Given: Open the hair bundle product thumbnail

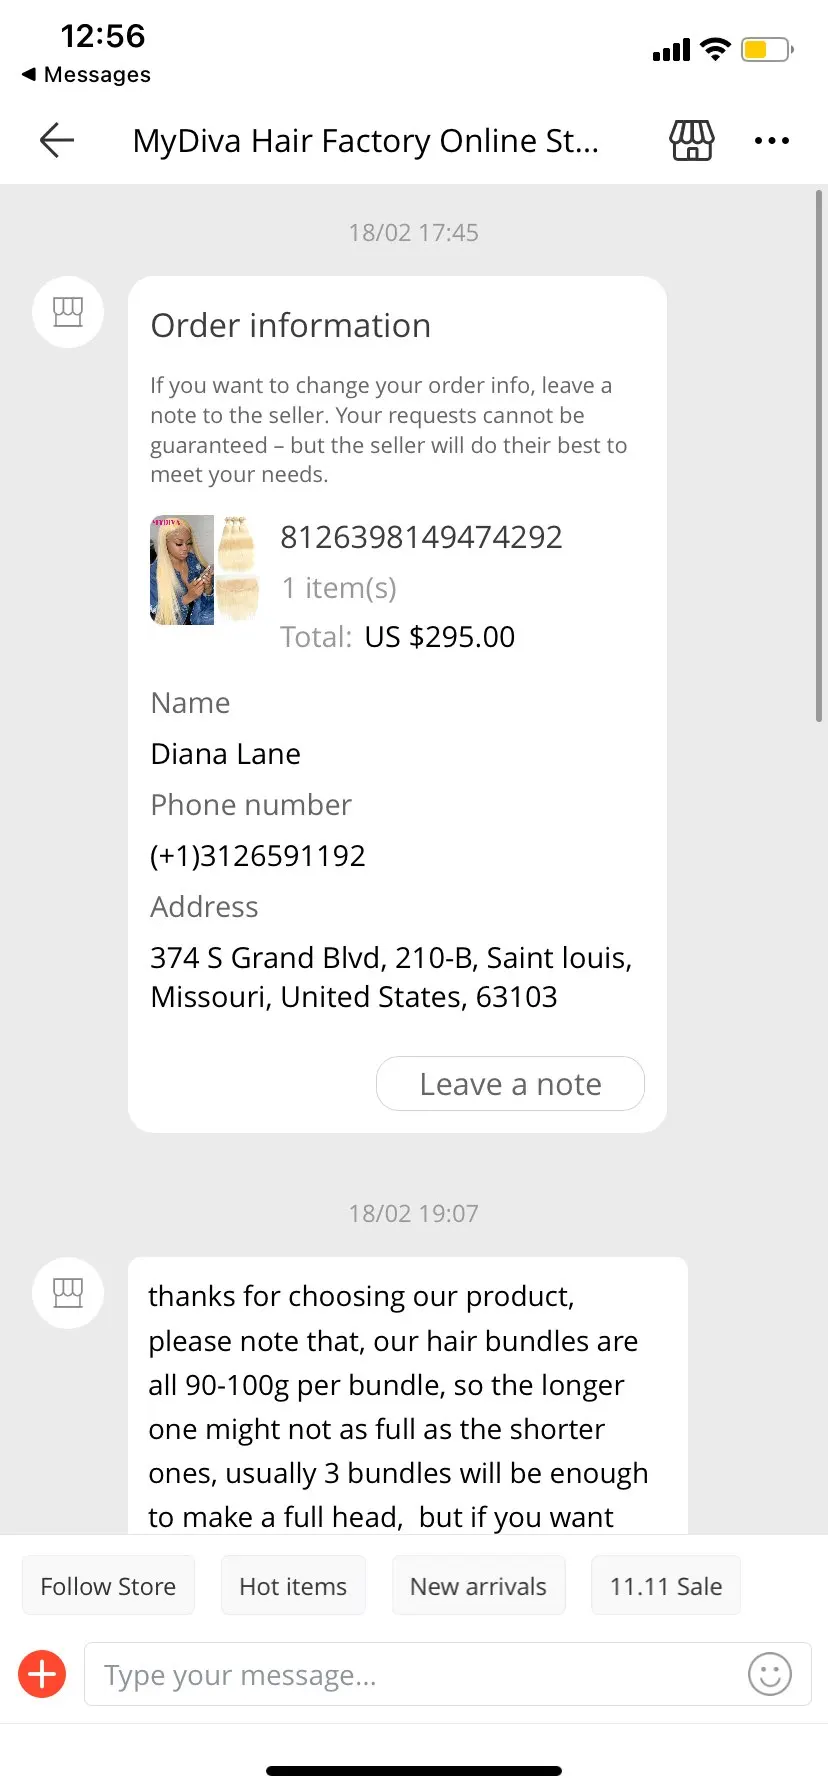Looking at the screenshot, I should pyautogui.click(x=205, y=570).
